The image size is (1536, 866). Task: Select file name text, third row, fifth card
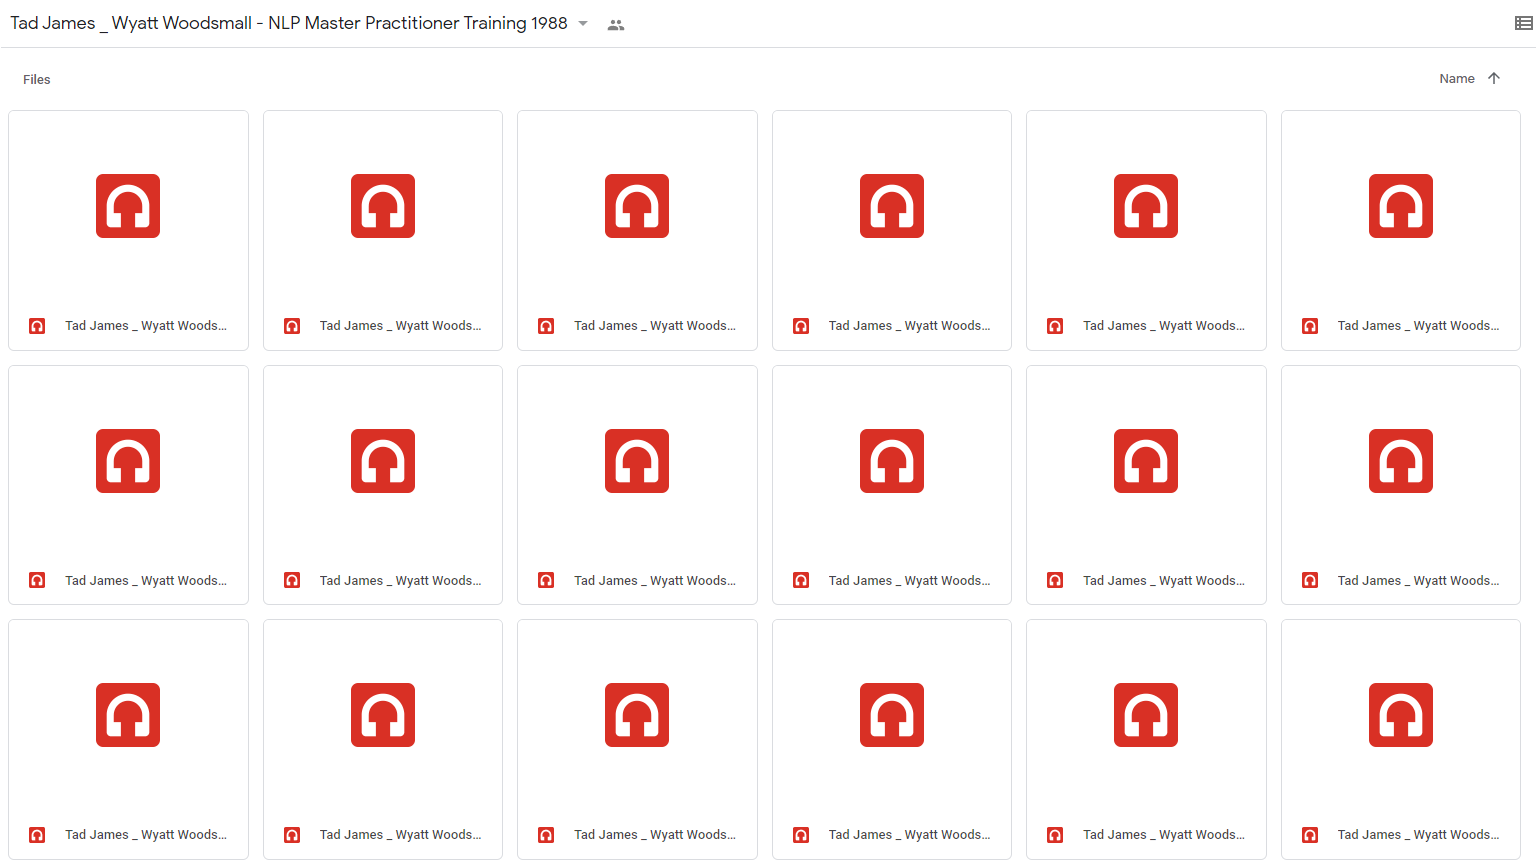tap(1164, 834)
